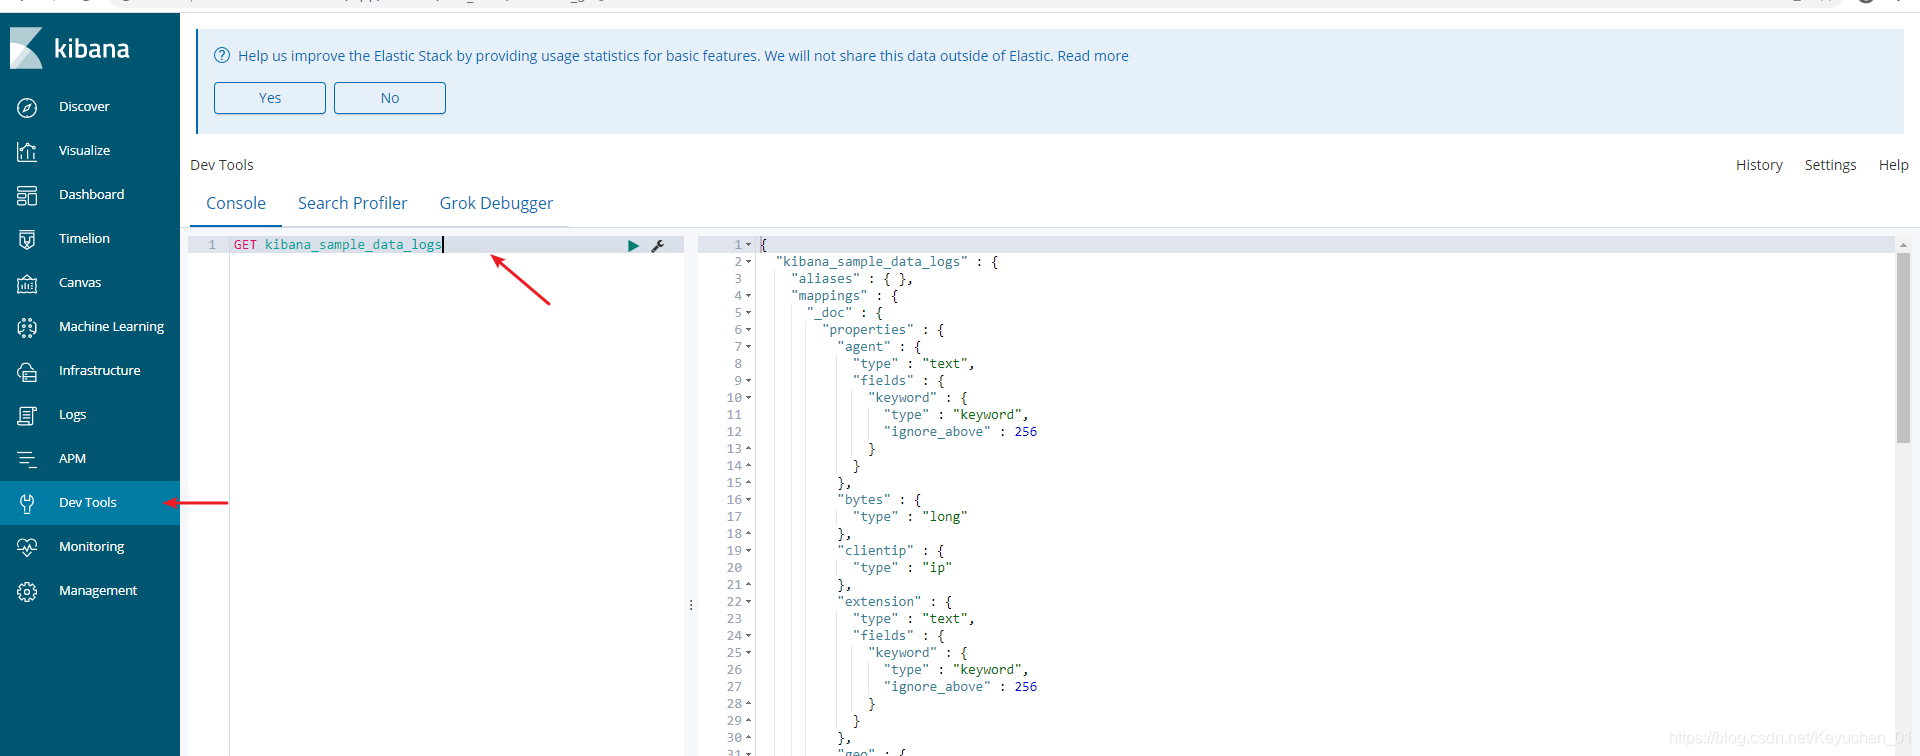Open Monitoring heartbeat icon
This screenshot has height=756, width=1920.
[x=27, y=547]
